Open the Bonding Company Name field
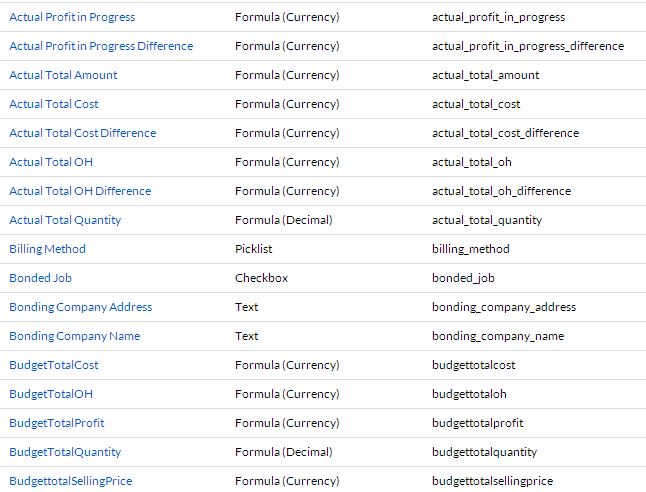This screenshot has width=646, height=492. point(75,336)
